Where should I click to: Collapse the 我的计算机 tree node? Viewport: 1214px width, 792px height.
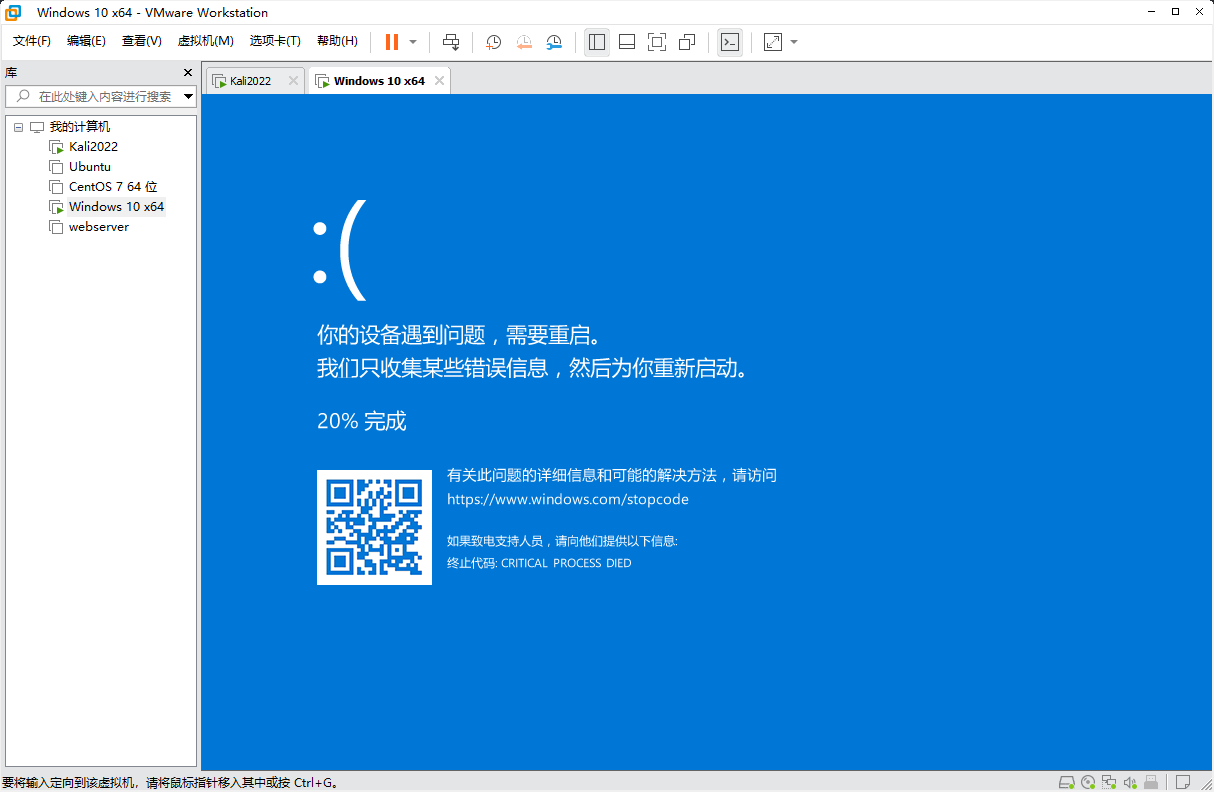coord(18,127)
